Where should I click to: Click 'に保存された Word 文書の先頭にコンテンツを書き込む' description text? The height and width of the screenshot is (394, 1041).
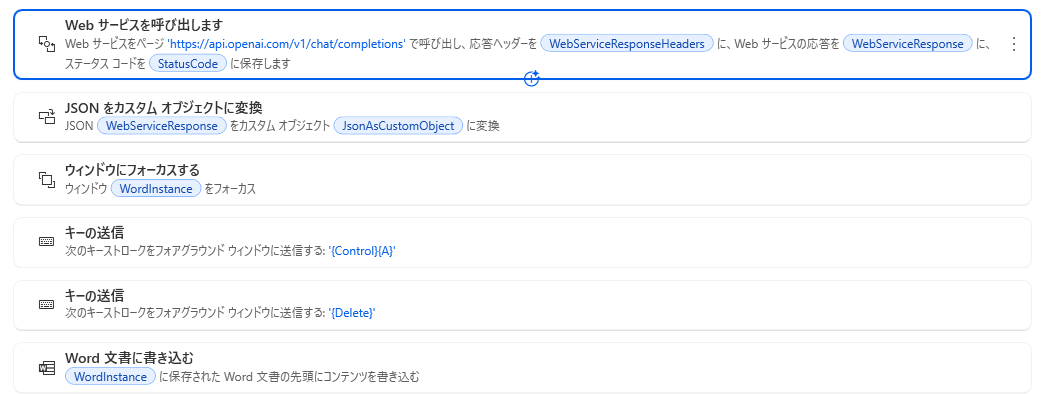point(289,377)
